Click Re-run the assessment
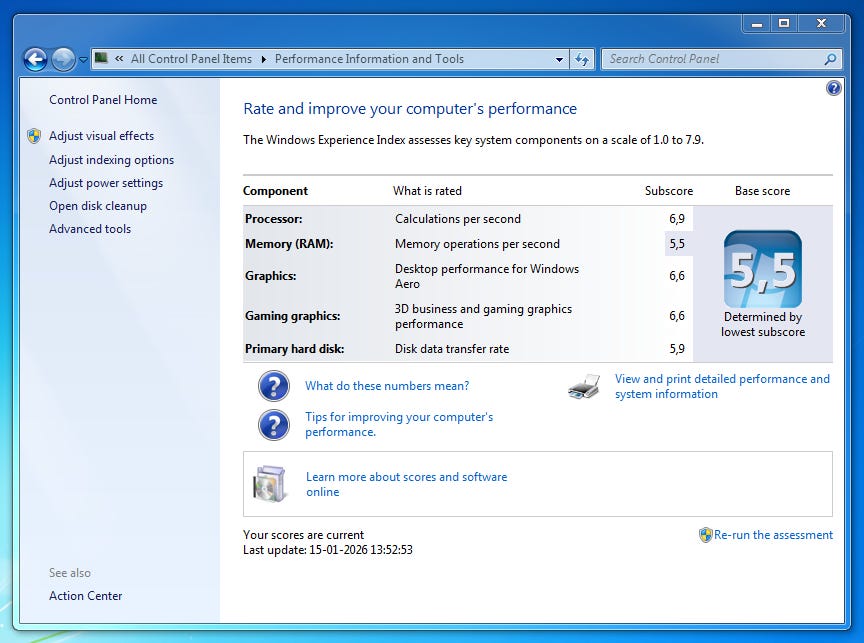 click(x=773, y=535)
